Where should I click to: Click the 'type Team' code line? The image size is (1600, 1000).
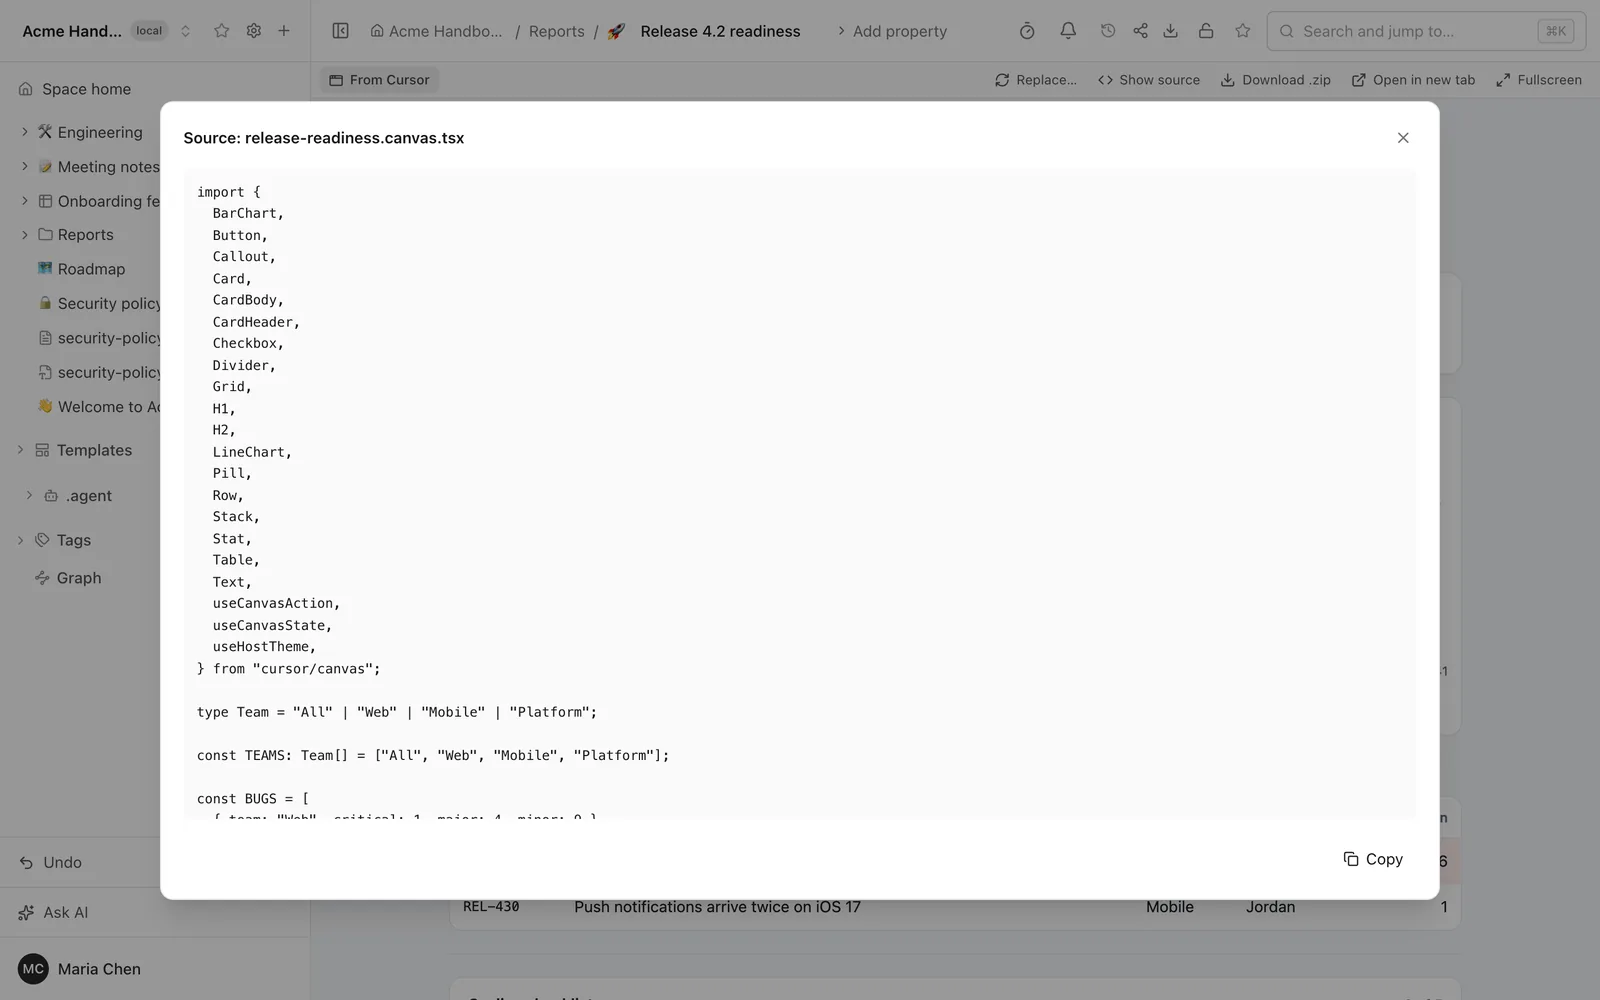pos(397,712)
